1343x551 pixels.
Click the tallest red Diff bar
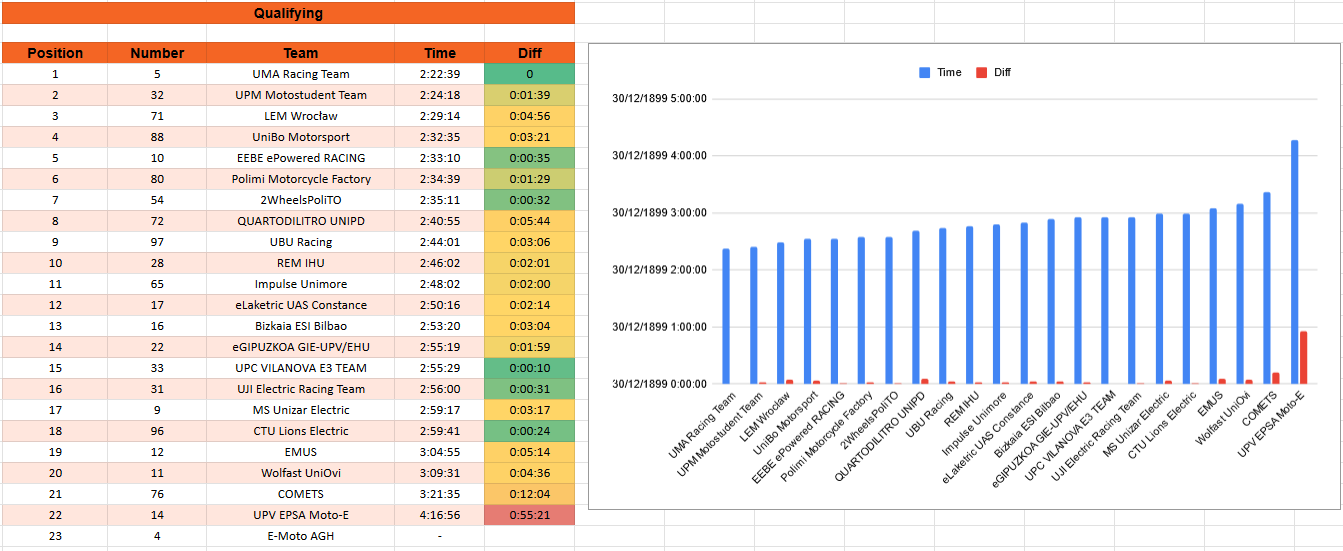[1304, 357]
